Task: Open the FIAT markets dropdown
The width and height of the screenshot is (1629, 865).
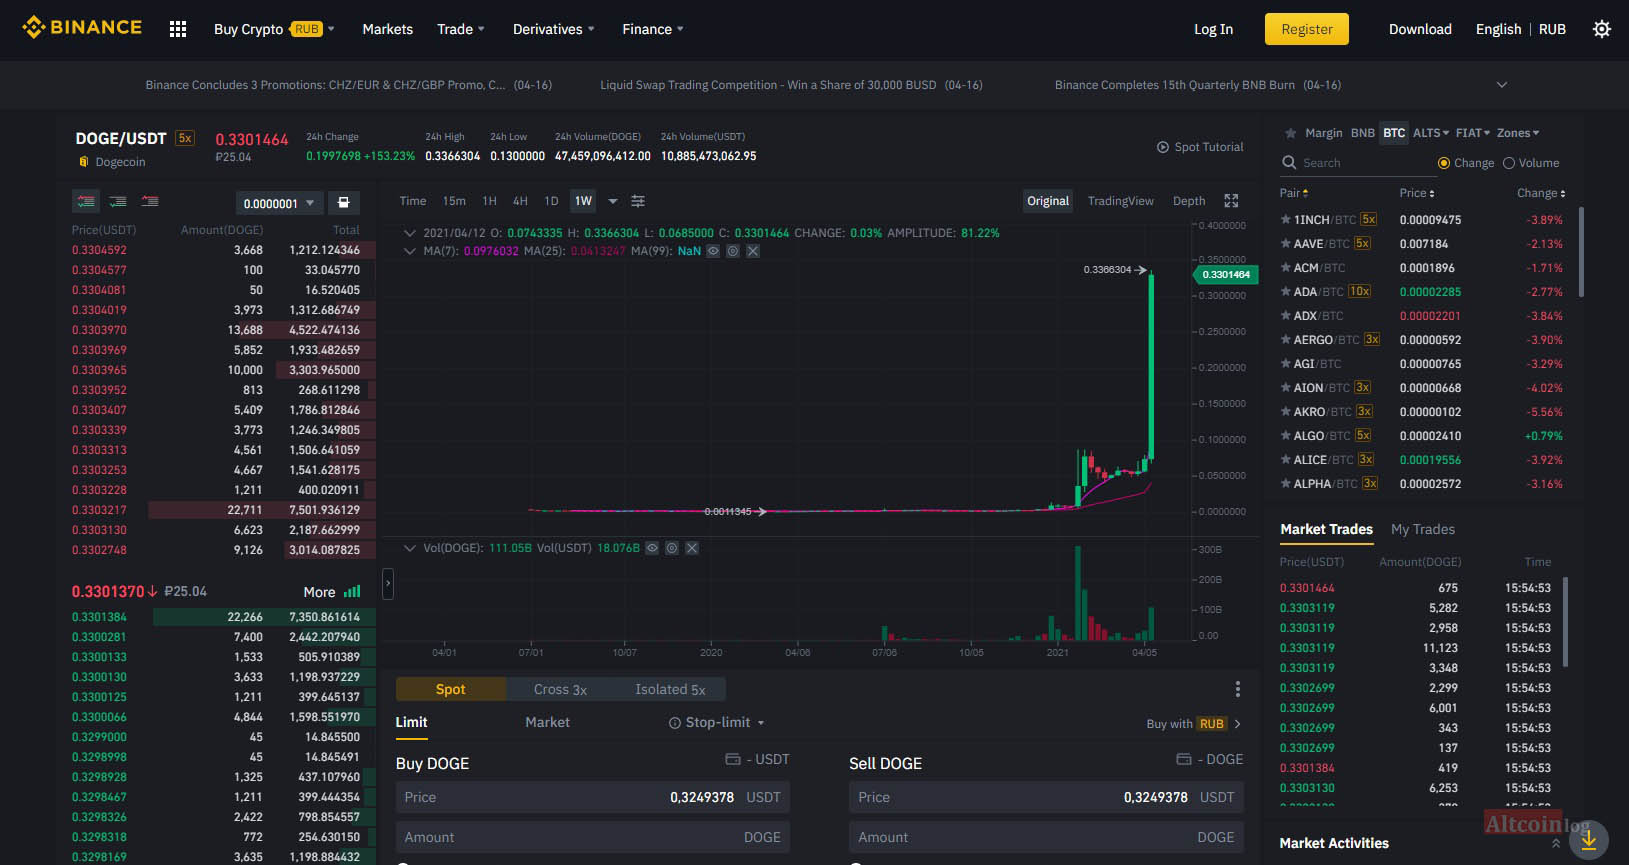Action: click(1473, 133)
